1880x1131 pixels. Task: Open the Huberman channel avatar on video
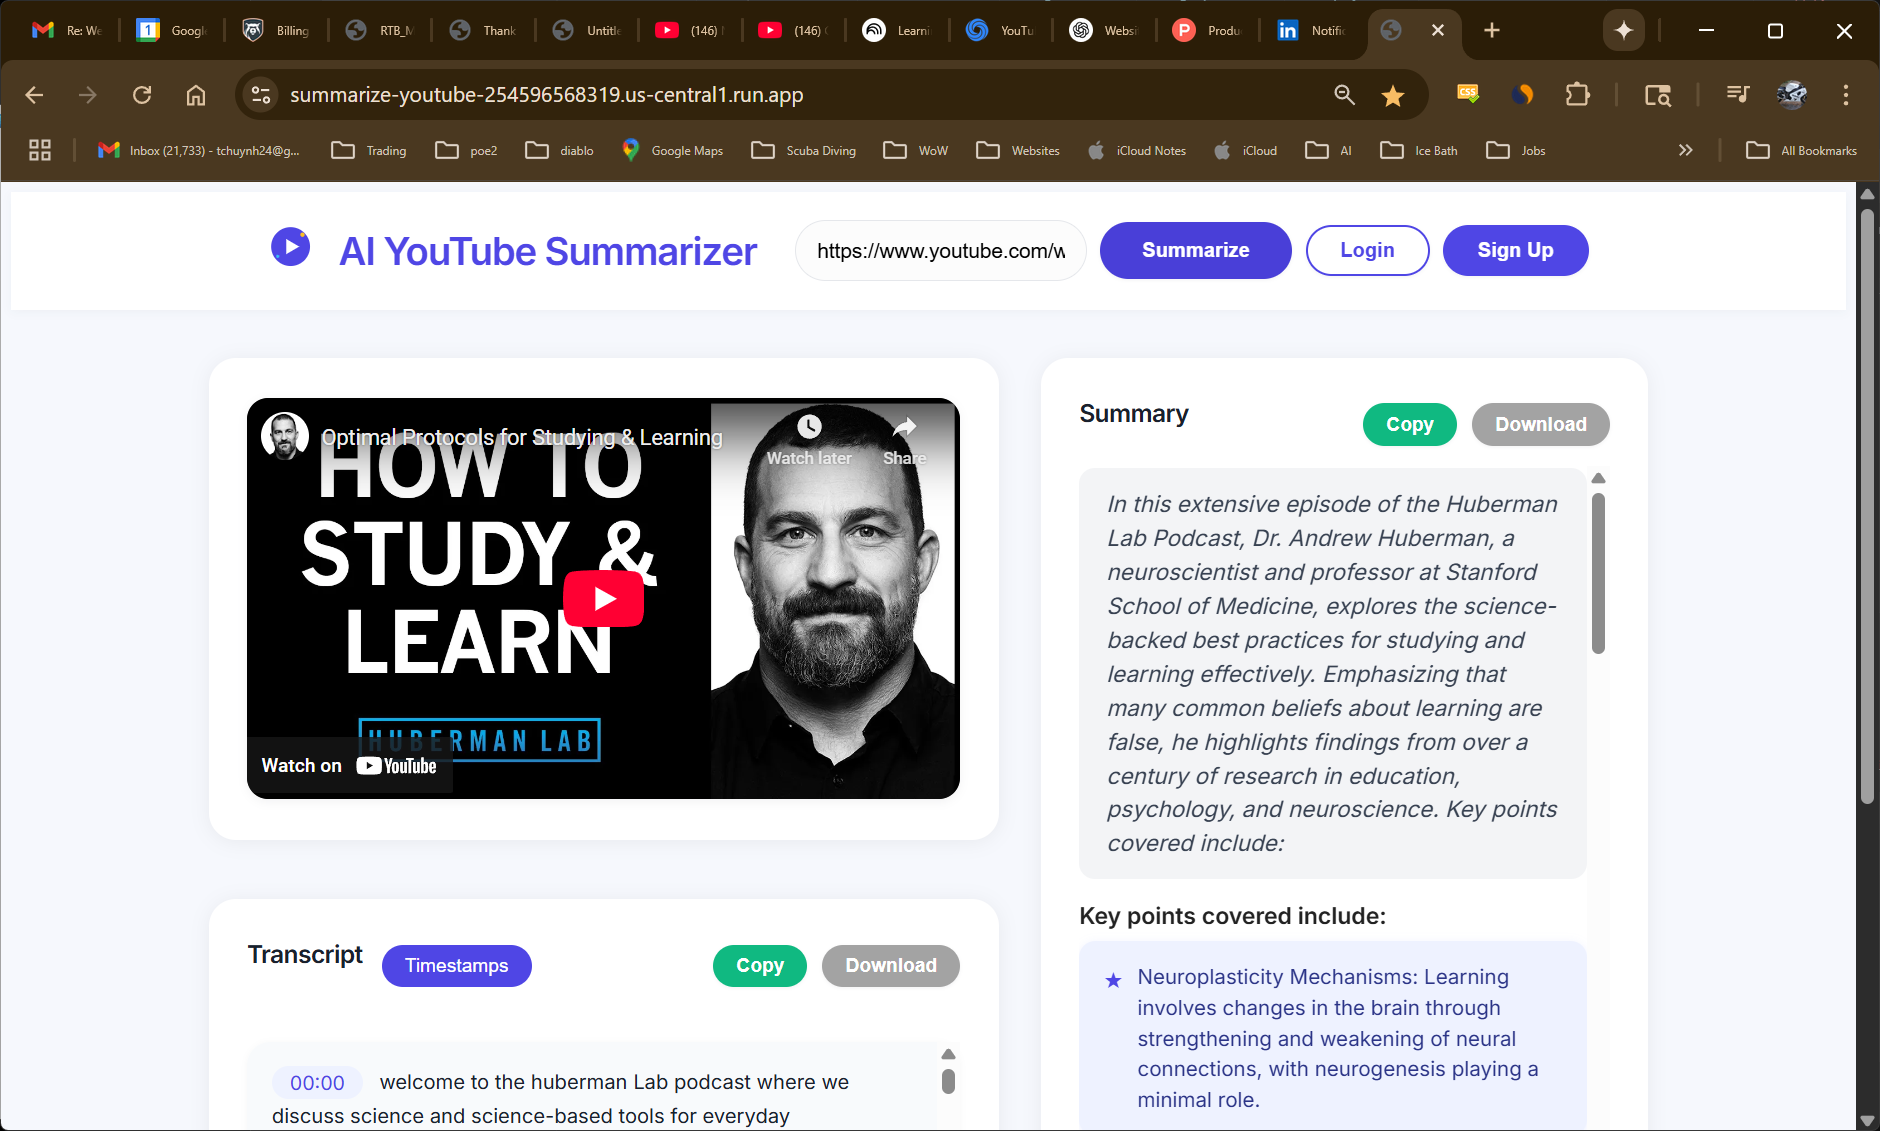285,436
